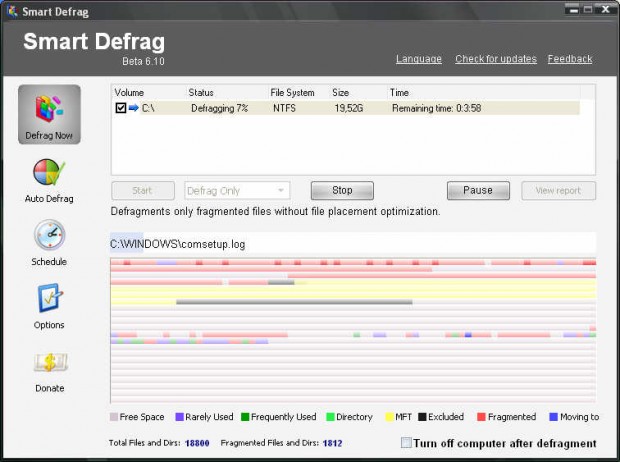Click the Directory legend swatch
The height and width of the screenshot is (462, 620).
[331, 417]
